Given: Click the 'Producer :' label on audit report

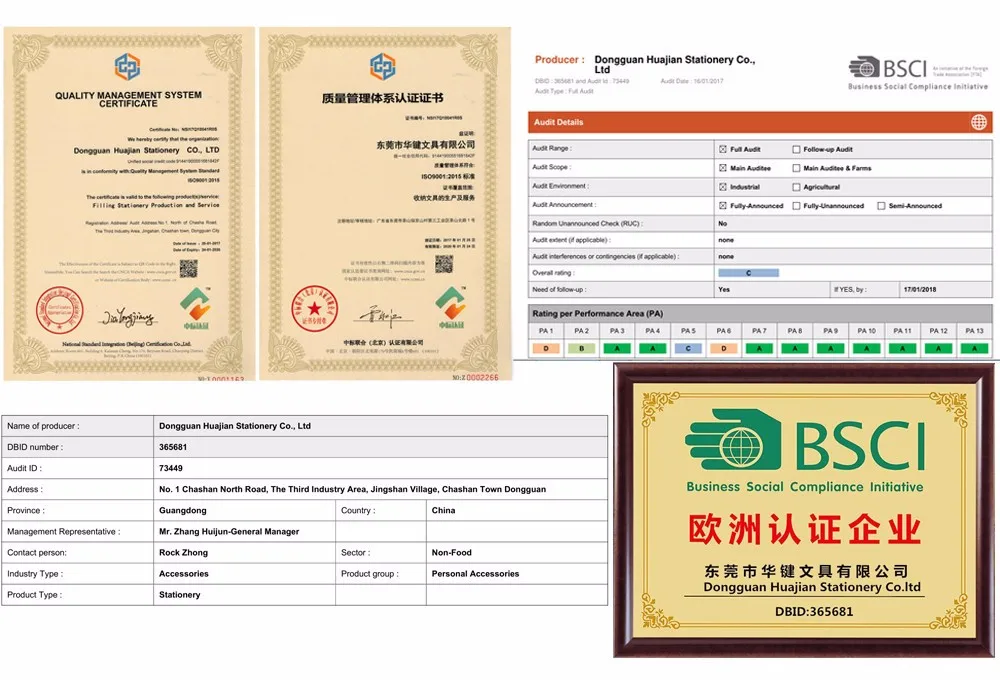Looking at the screenshot, I should (x=559, y=59).
